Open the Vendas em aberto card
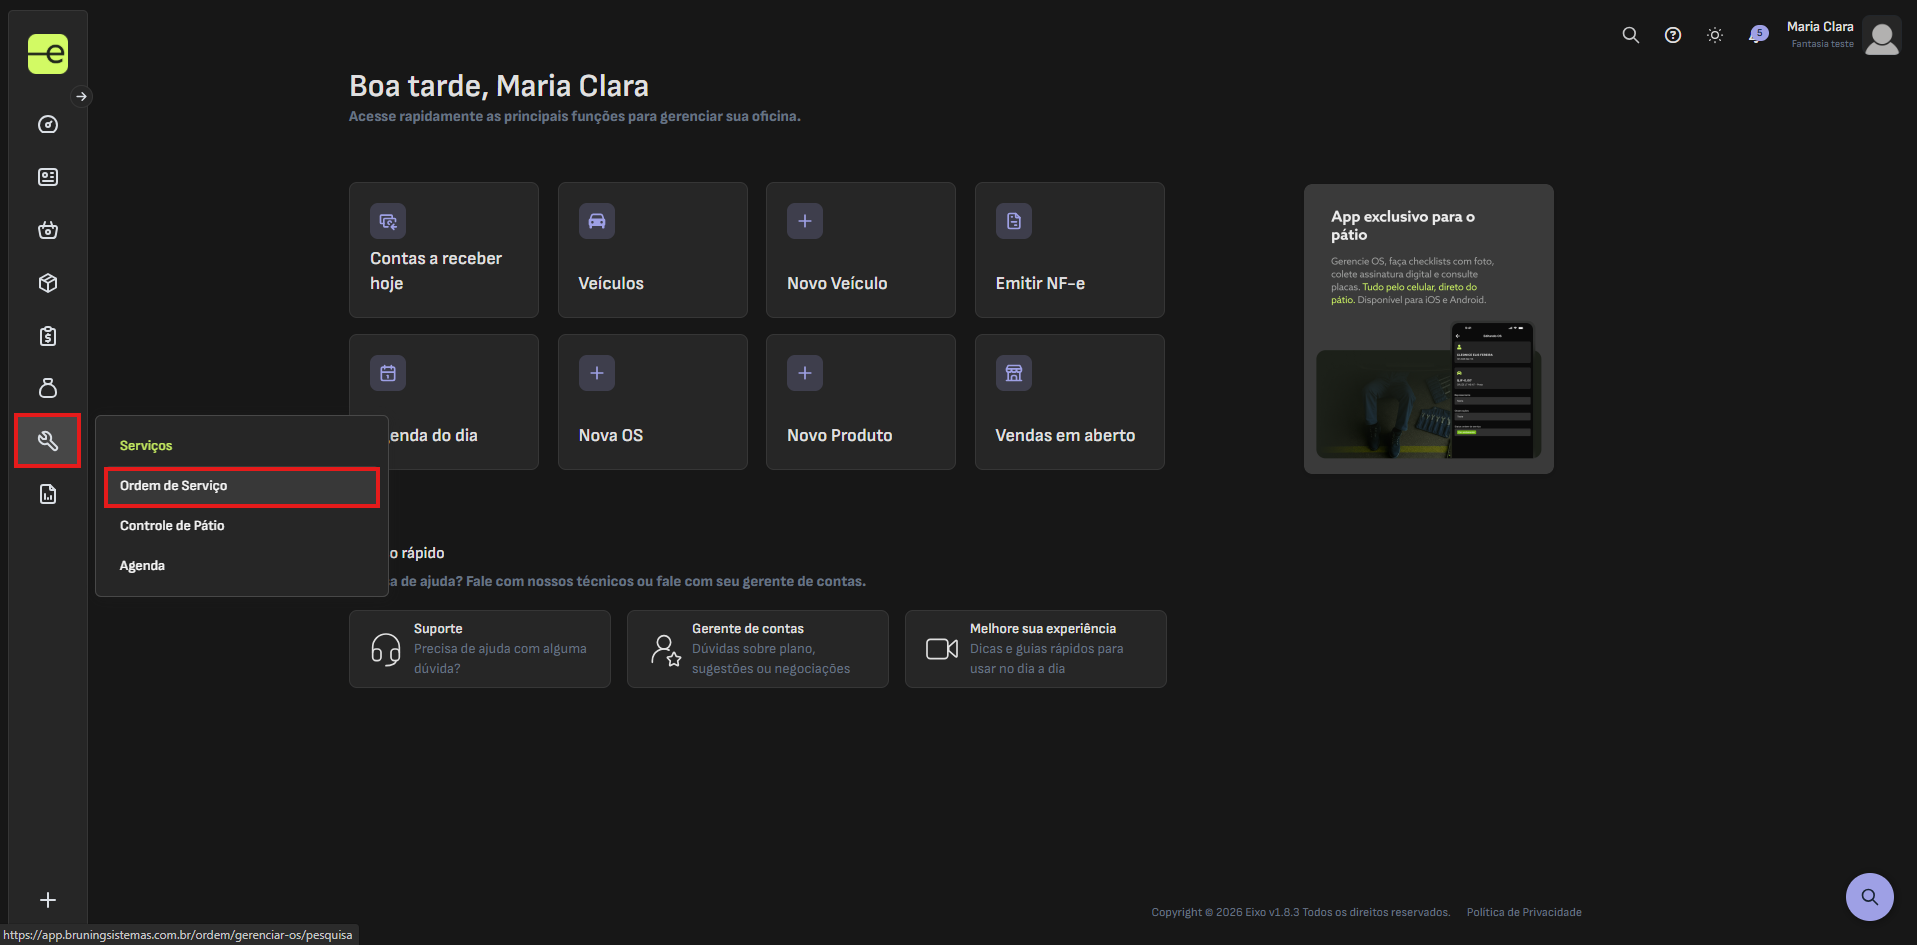This screenshot has height=945, width=1917. (1070, 402)
